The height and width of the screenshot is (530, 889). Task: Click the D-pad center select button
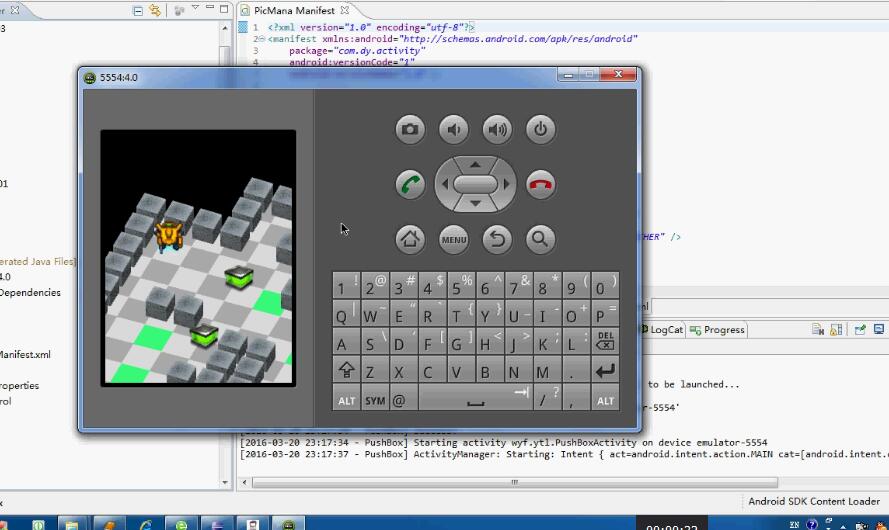pyautogui.click(x=475, y=184)
